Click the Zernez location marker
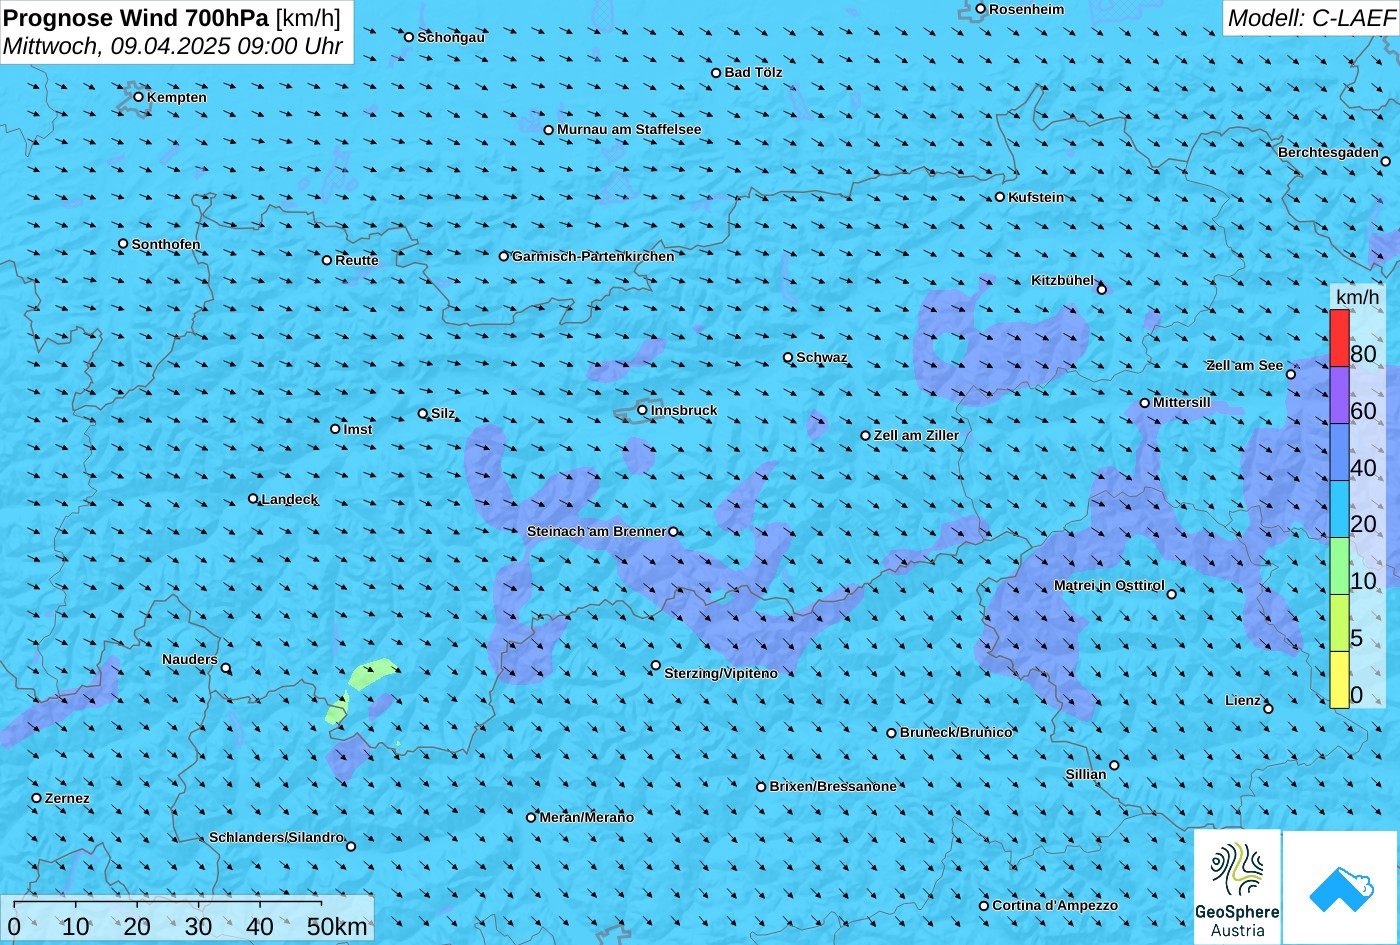The width and height of the screenshot is (1400, 945). click(x=37, y=798)
